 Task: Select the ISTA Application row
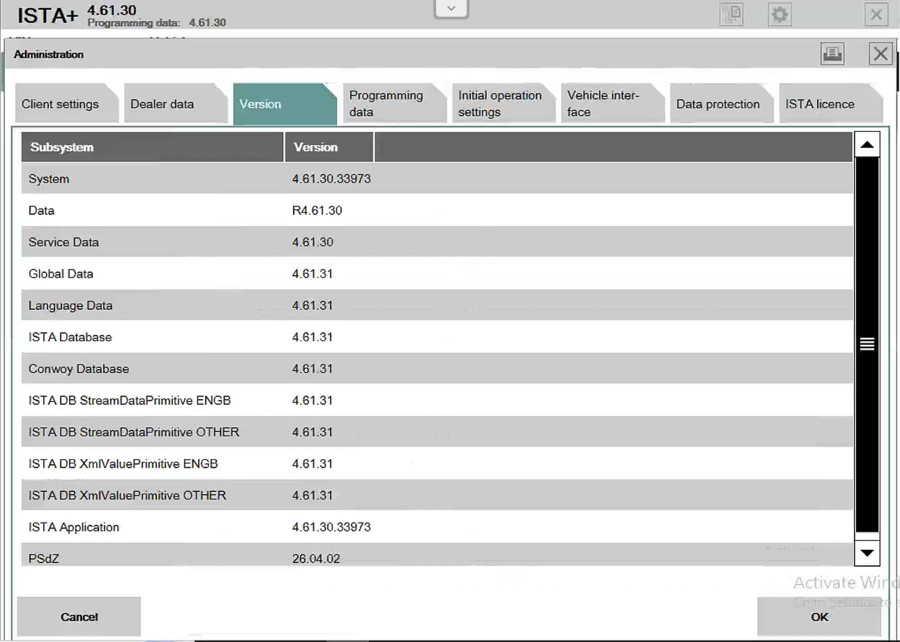pos(437,527)
